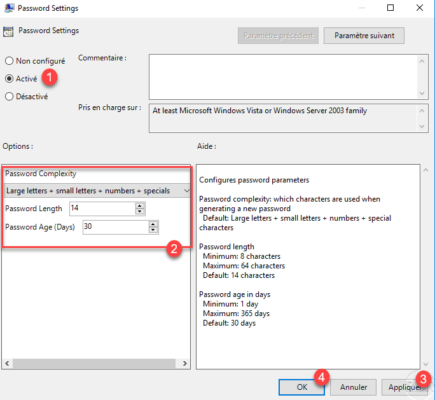Click the 'At least Microsoft Windows Vista' text

point(260,111)
